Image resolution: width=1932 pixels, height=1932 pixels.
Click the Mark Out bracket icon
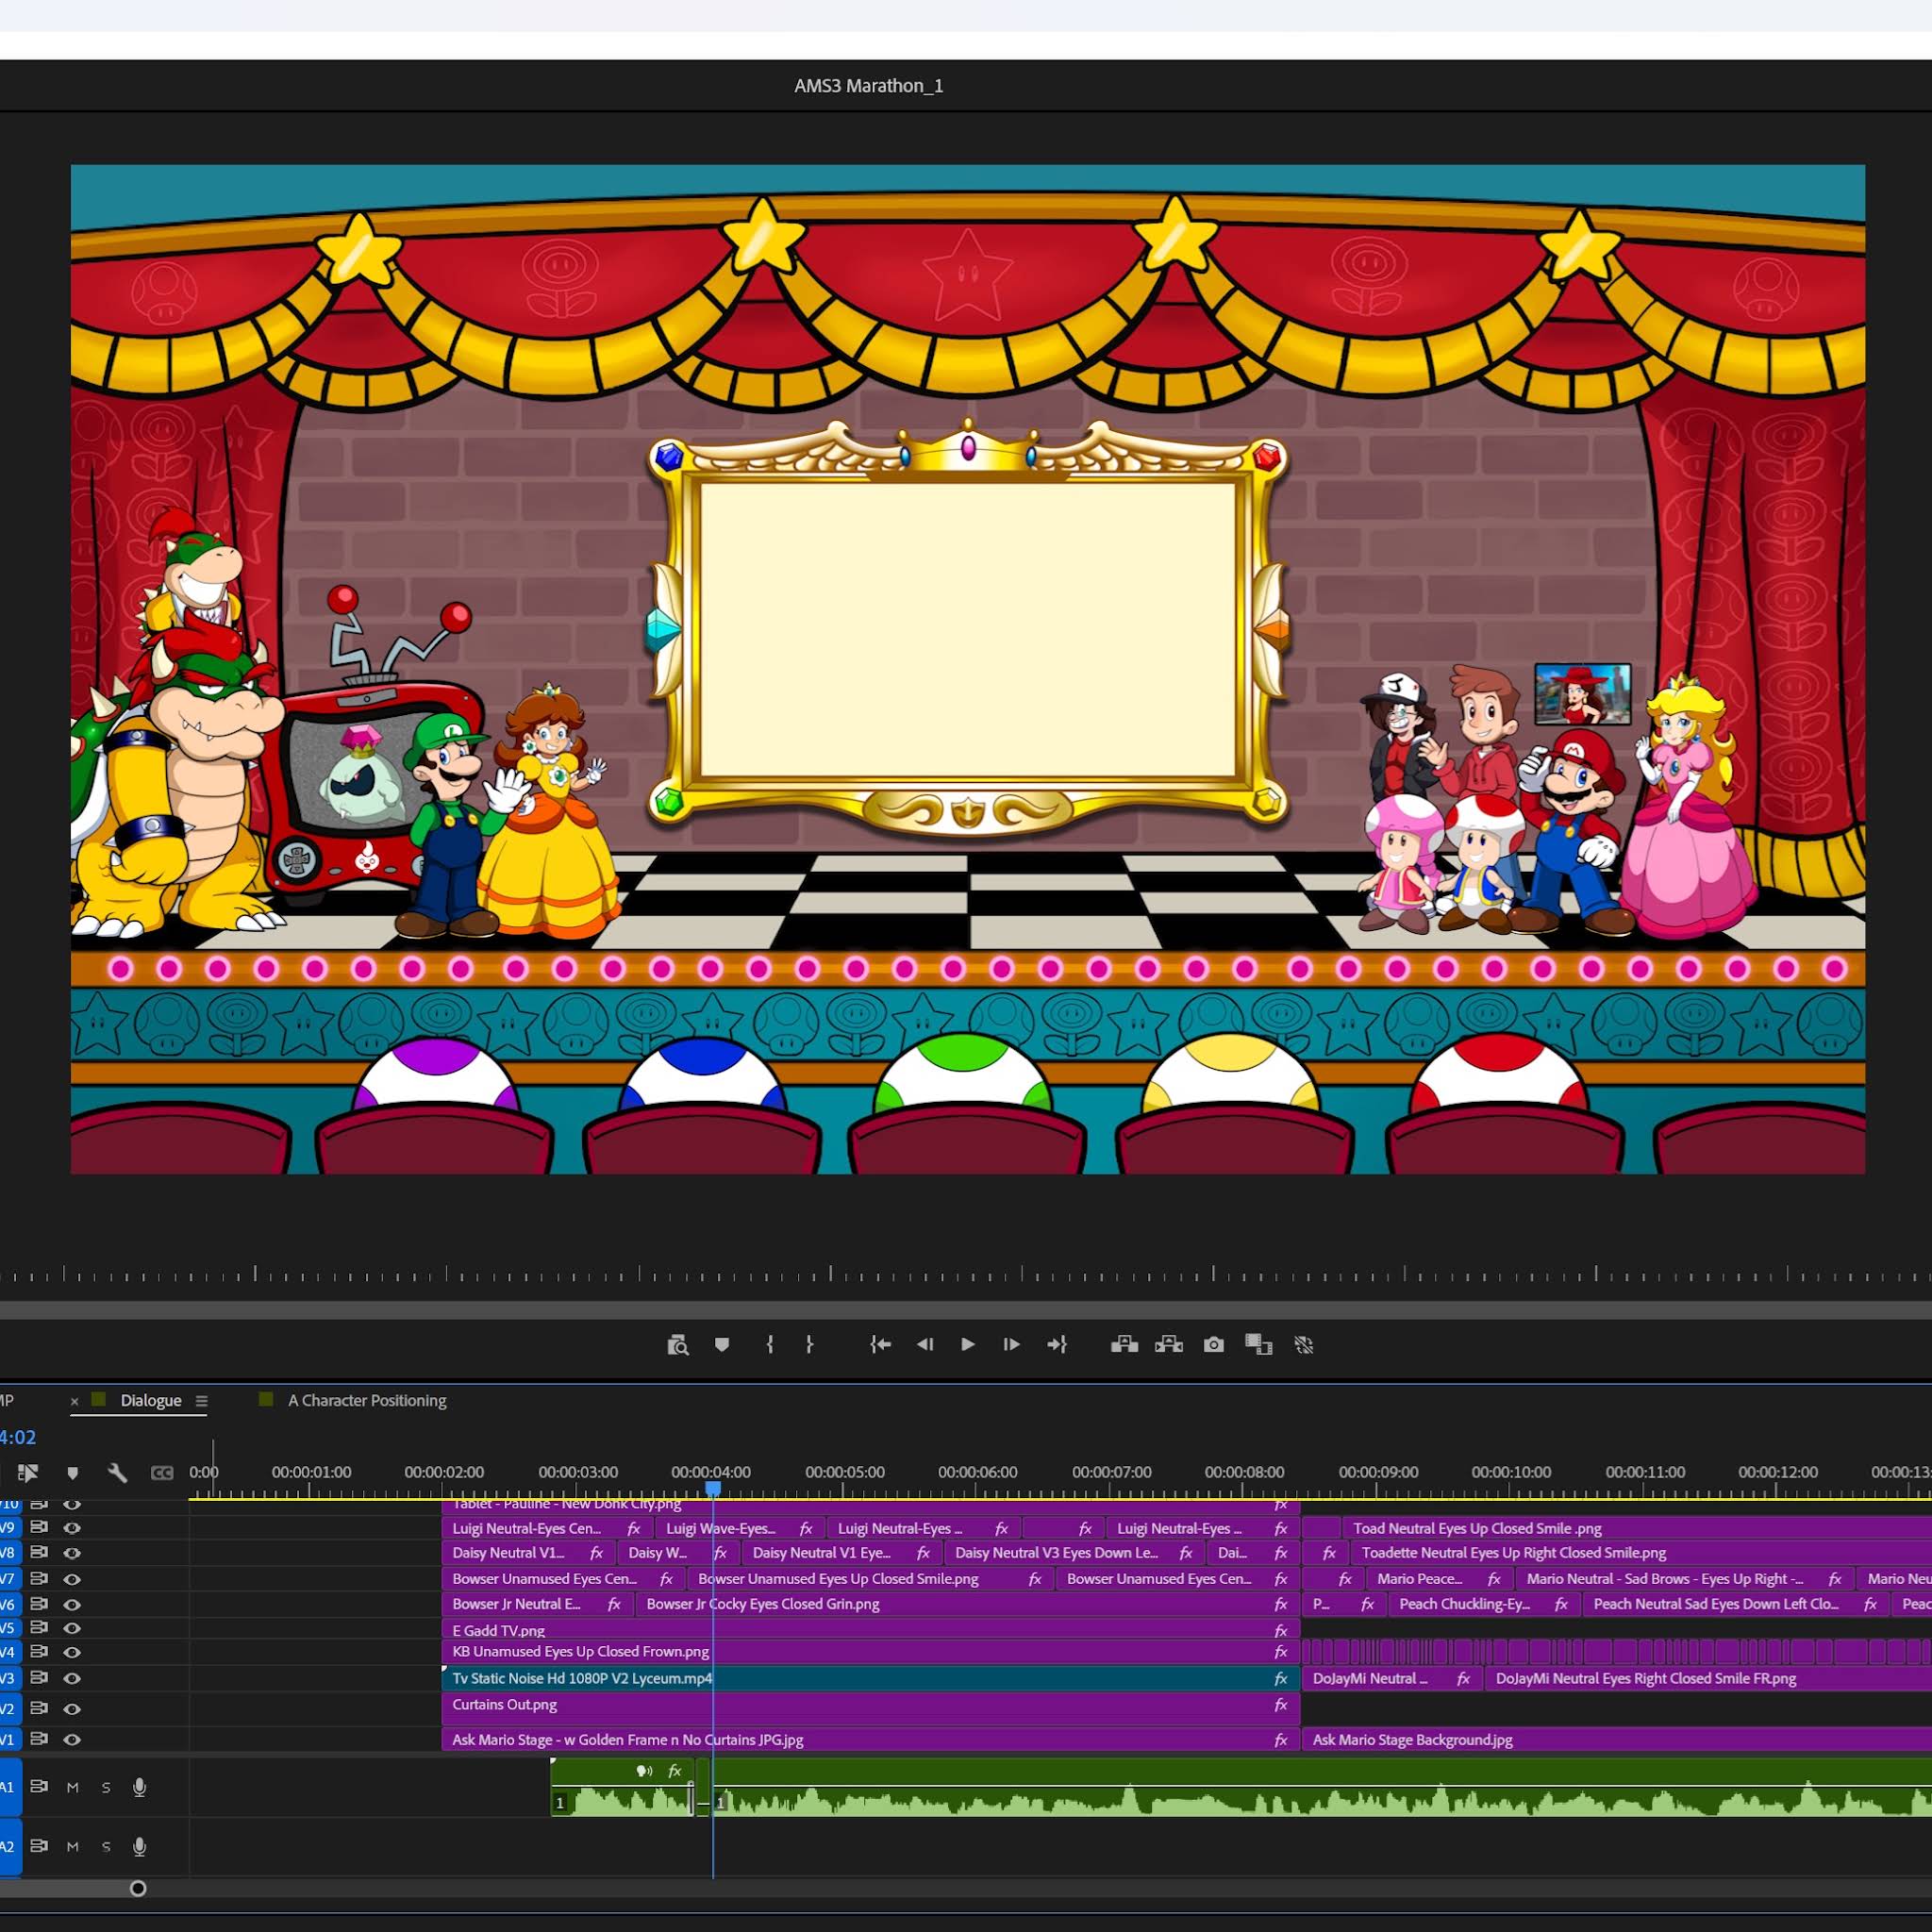click(809, 1345)
